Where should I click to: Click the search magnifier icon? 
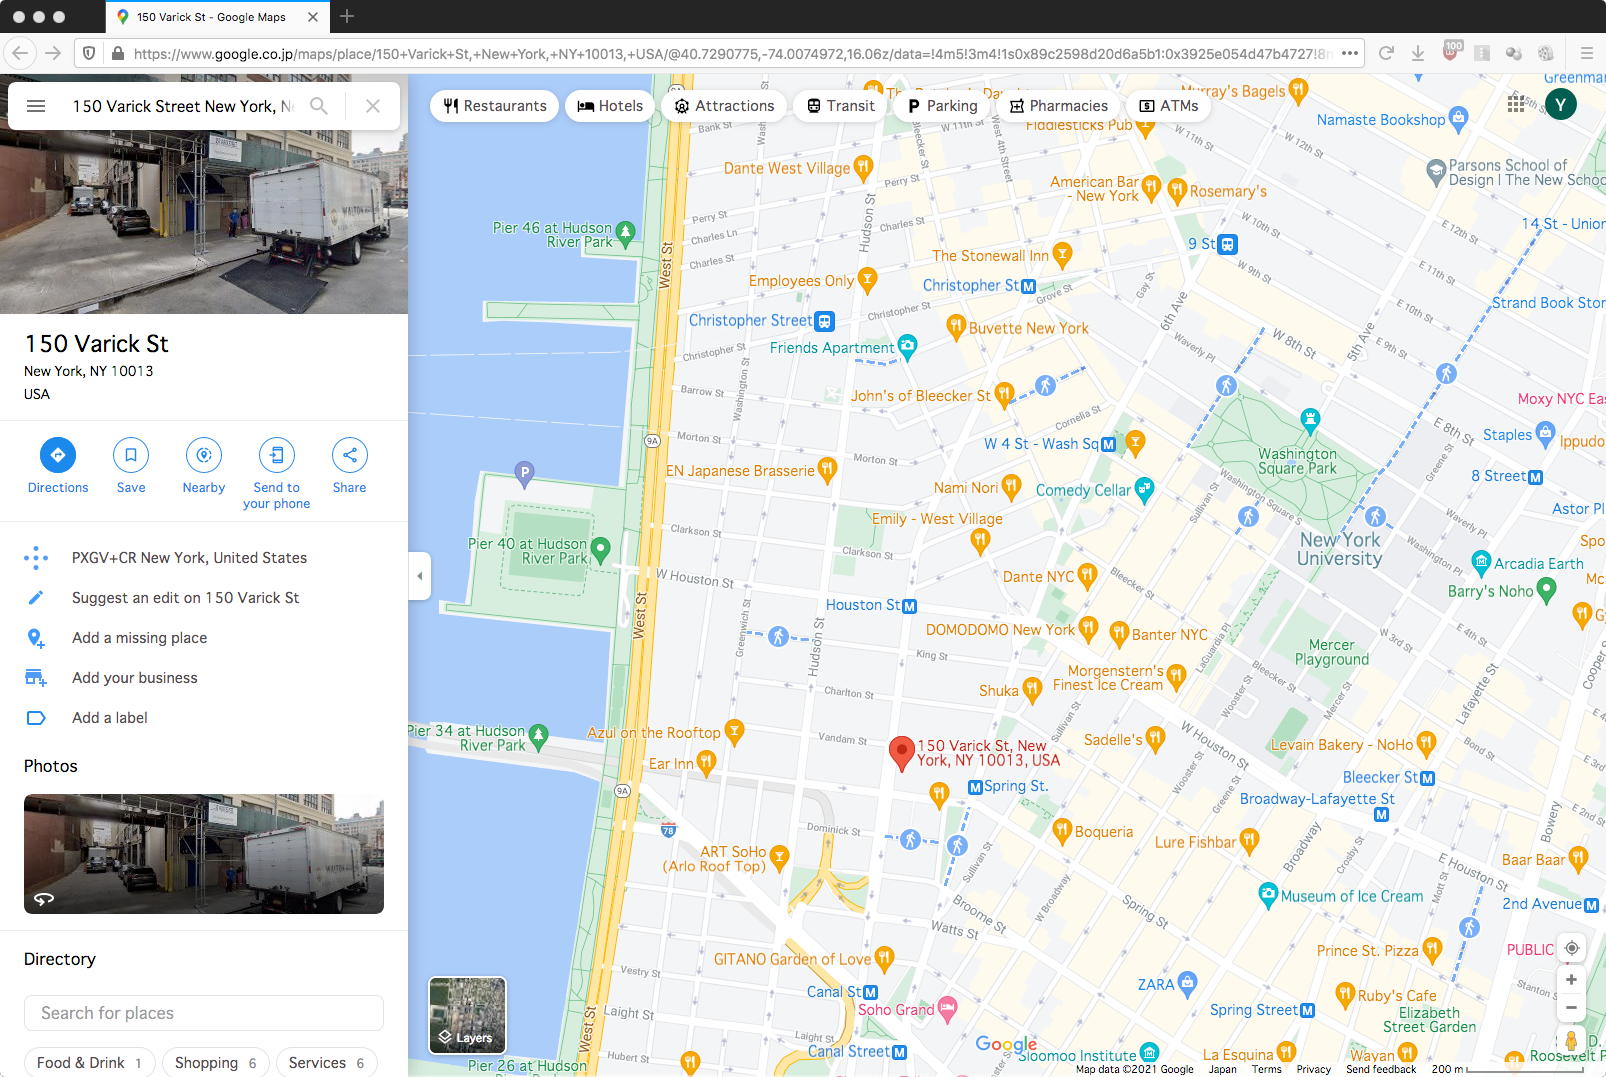tap(319, 106)
